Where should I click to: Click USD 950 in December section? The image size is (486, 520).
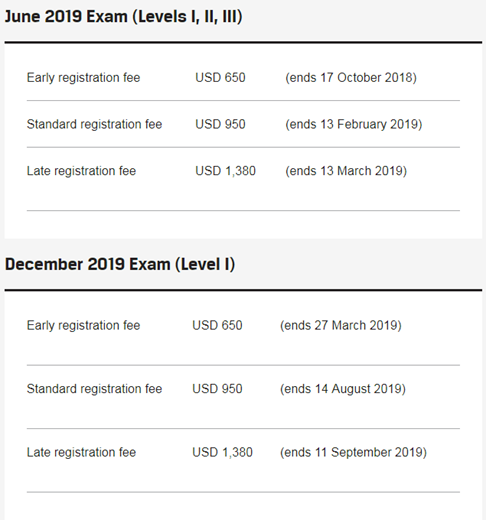217,389
